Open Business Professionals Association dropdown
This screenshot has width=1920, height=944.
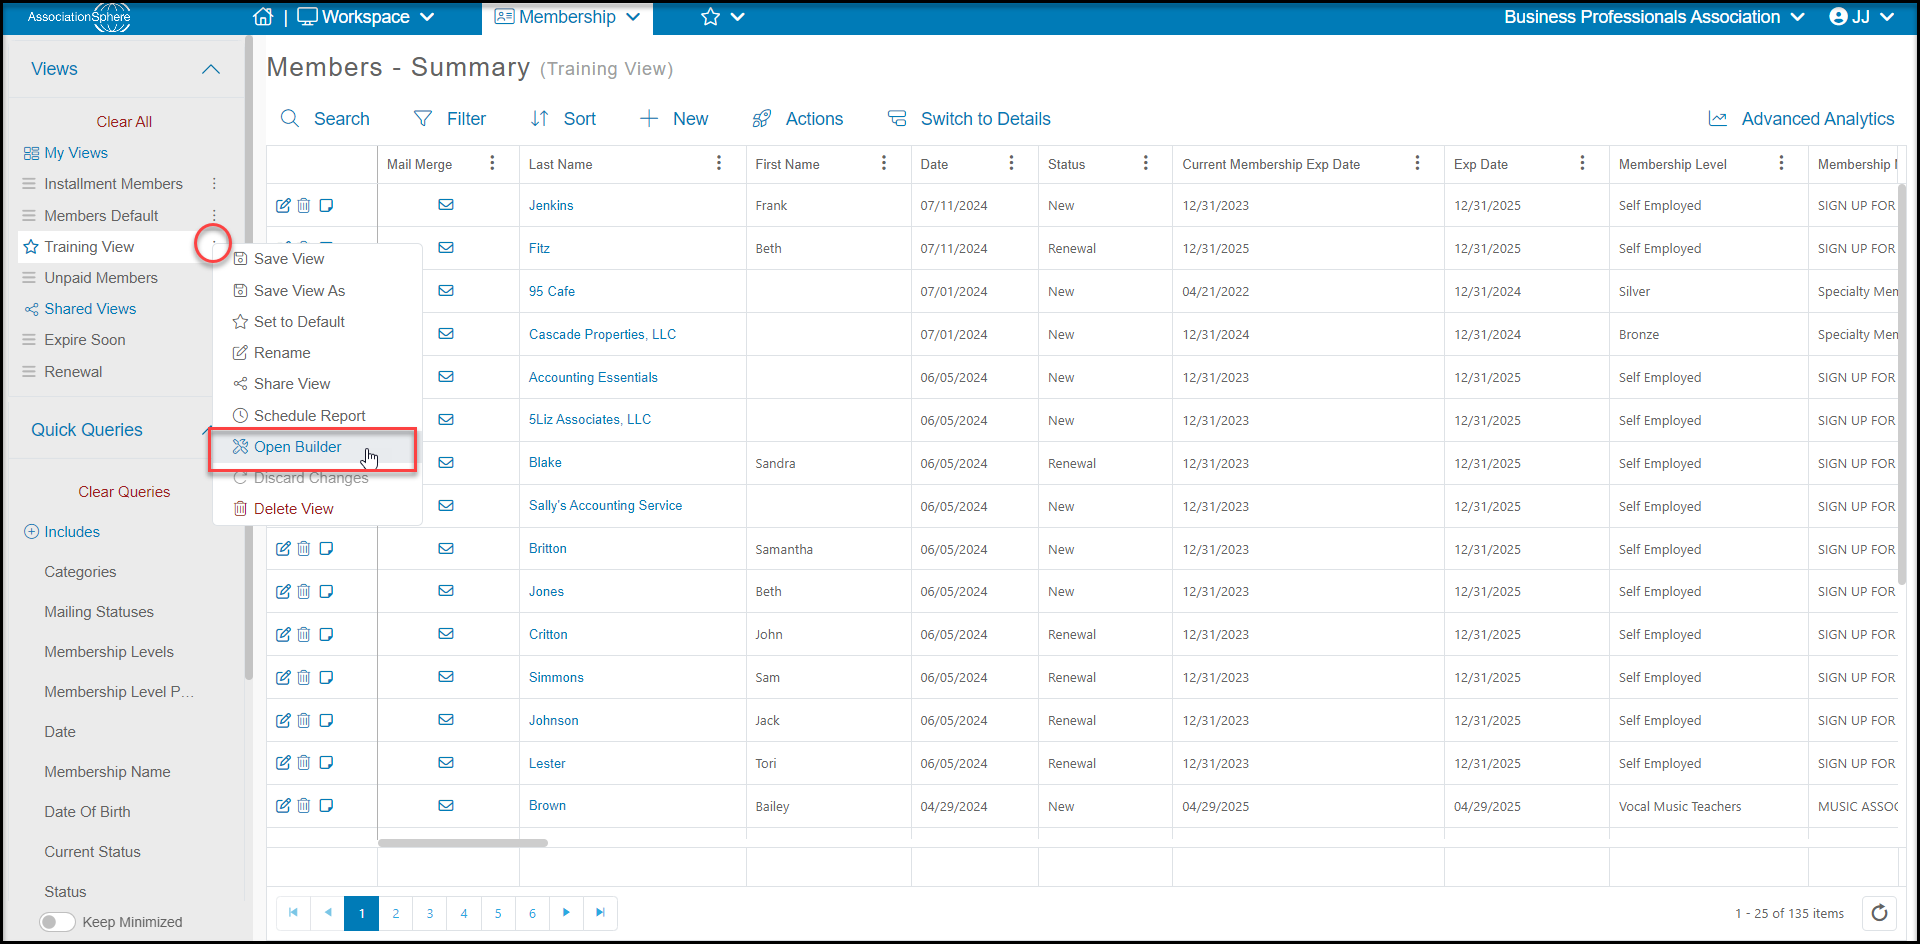pyautogui.click(x=1654, y=17)
